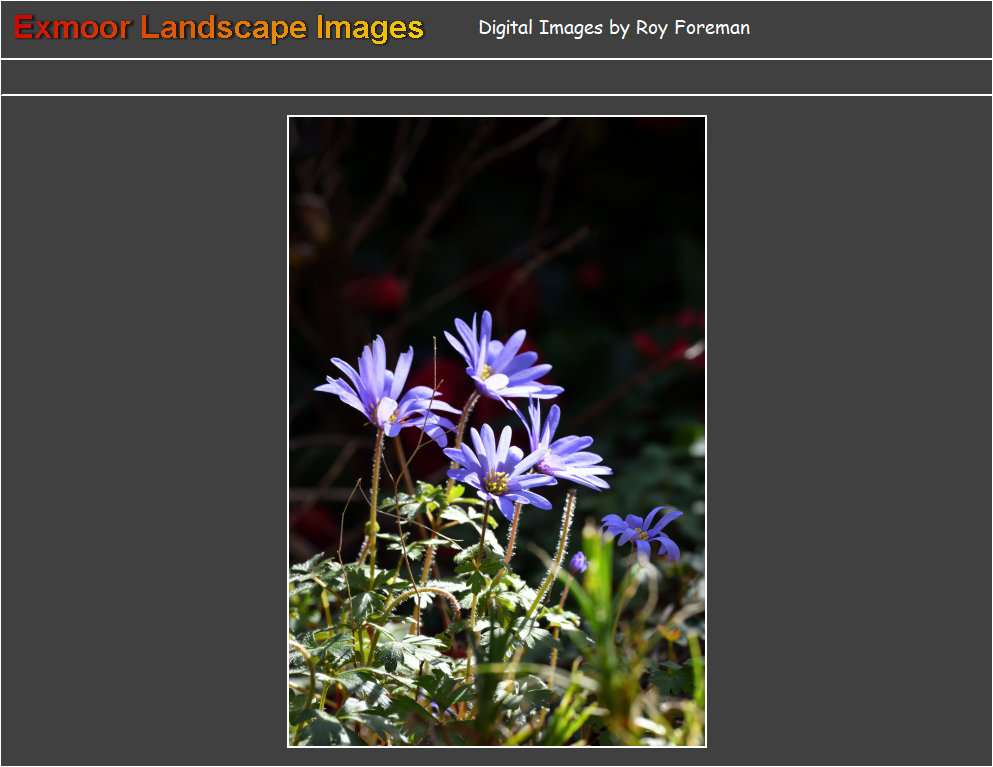The width and height of the screenshot is (993, 767).
Task: Click the name Roy Foreman in the subtitle
Action: point(692,28)
